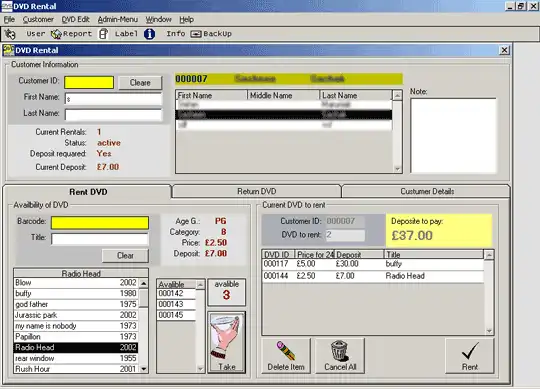Click the Last Name input field
The width and height of the screenshot is (540, 389).
pyautogui.click(x=113, y=115)
